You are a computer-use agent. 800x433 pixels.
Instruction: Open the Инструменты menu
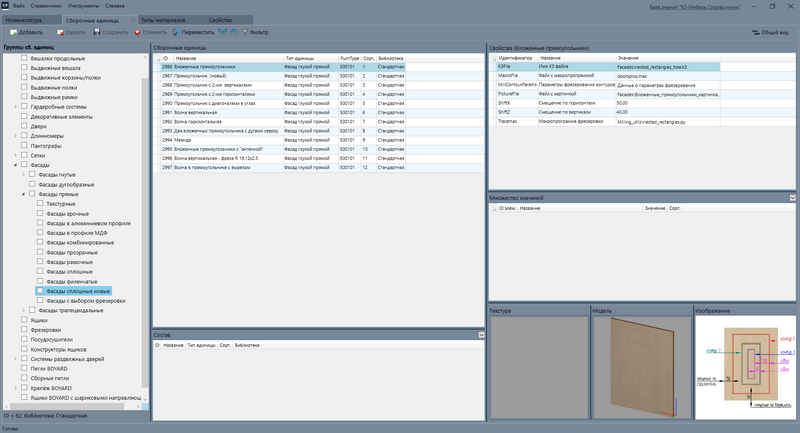coord(83,6)
